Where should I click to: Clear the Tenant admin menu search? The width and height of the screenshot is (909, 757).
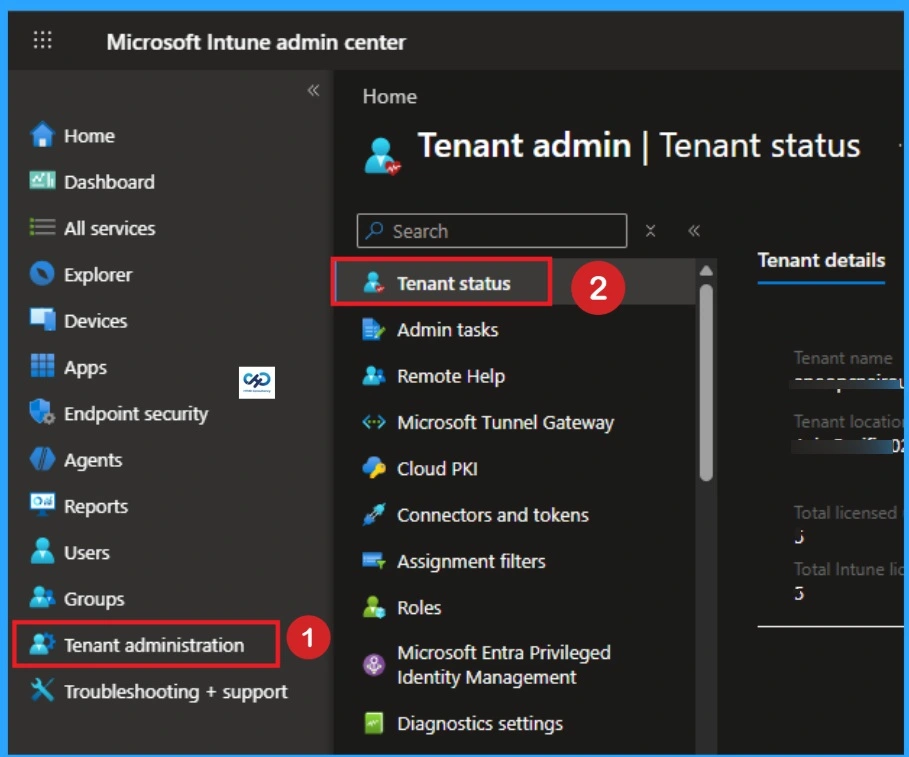tap(650, 231)
